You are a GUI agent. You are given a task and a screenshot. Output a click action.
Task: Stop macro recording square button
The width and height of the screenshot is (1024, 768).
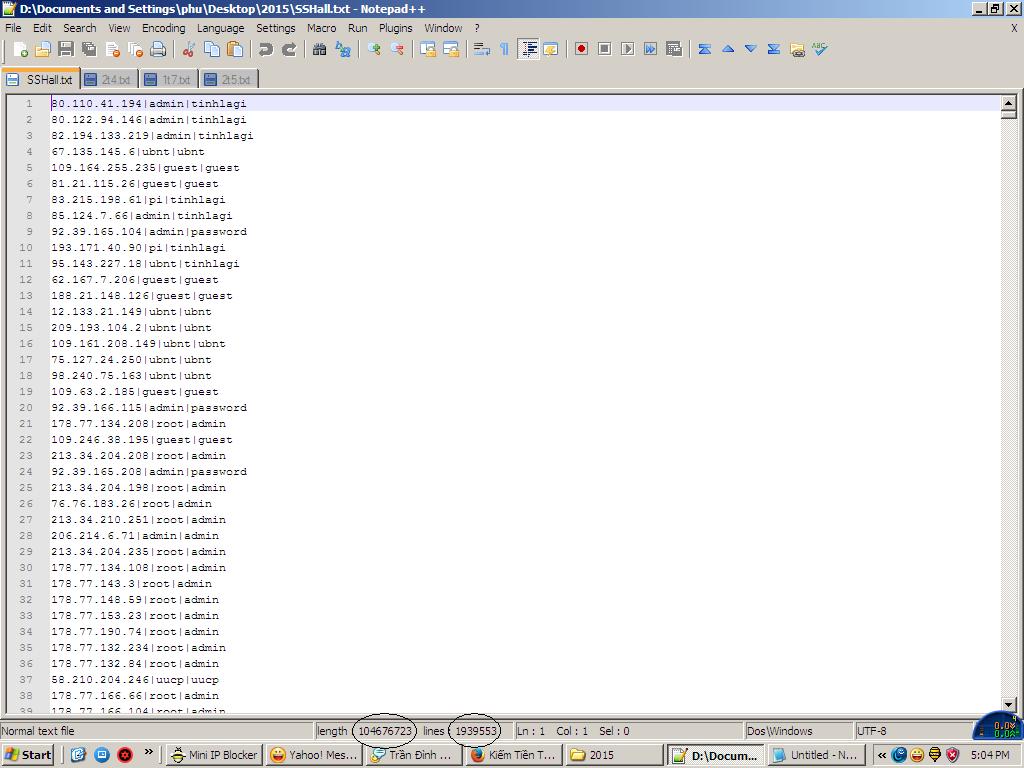(x=605, y=49)
